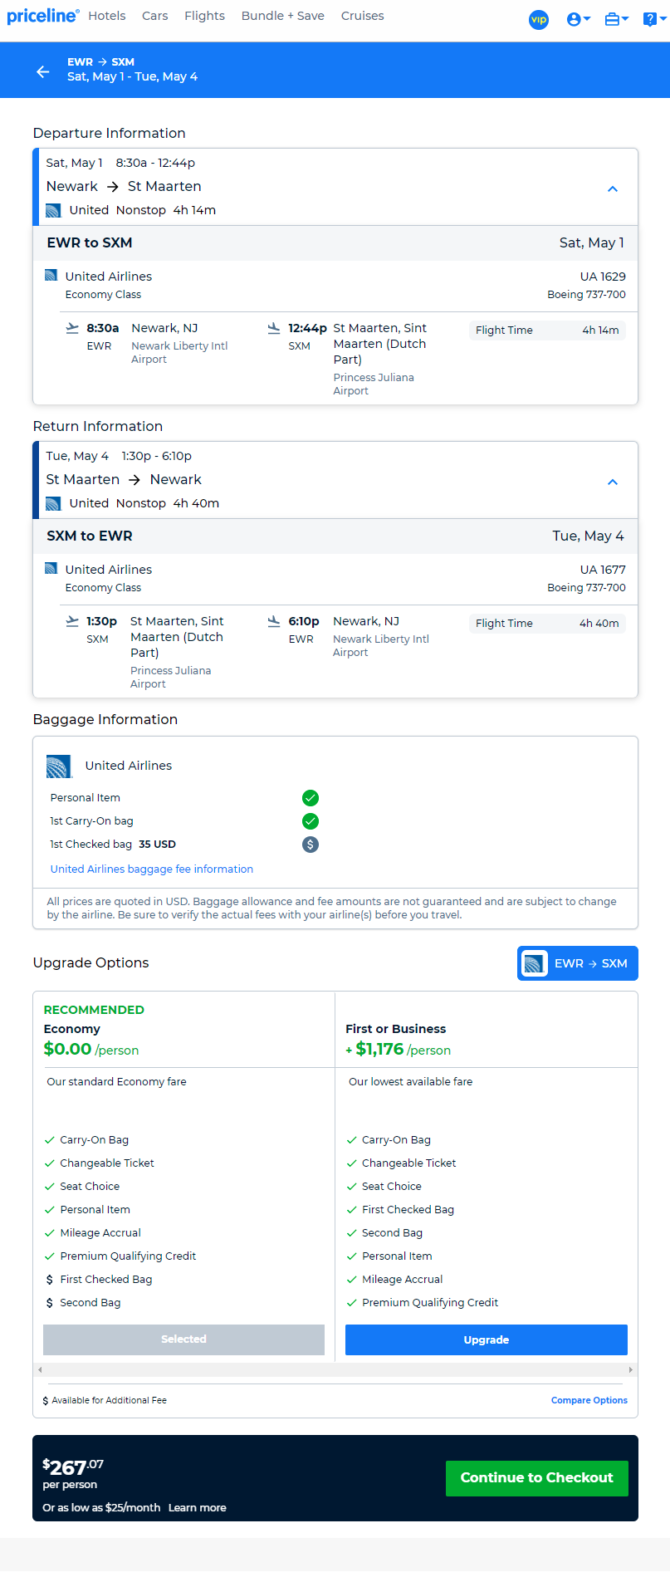Click the Economy First Checked Bag dollar icon

[50, 1279]
